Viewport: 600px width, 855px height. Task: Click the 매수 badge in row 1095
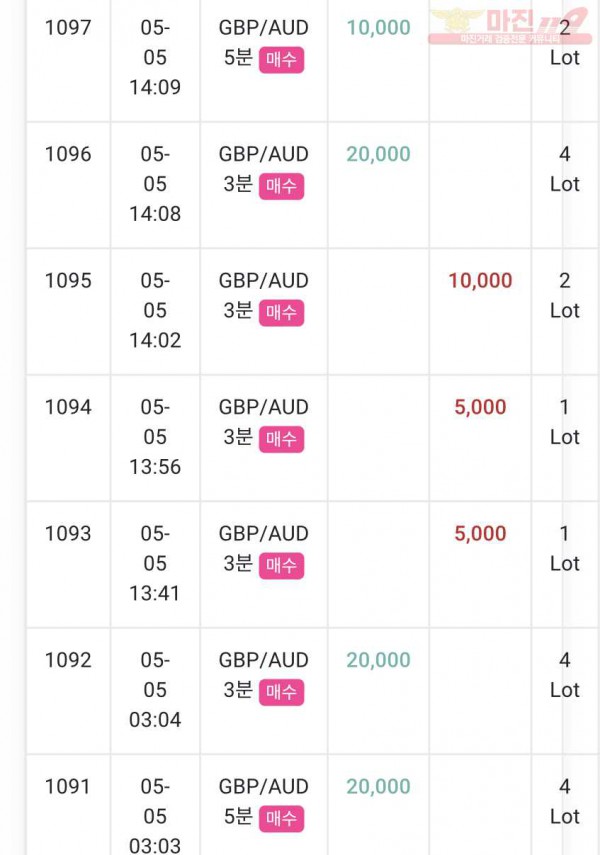pos(281,312)
